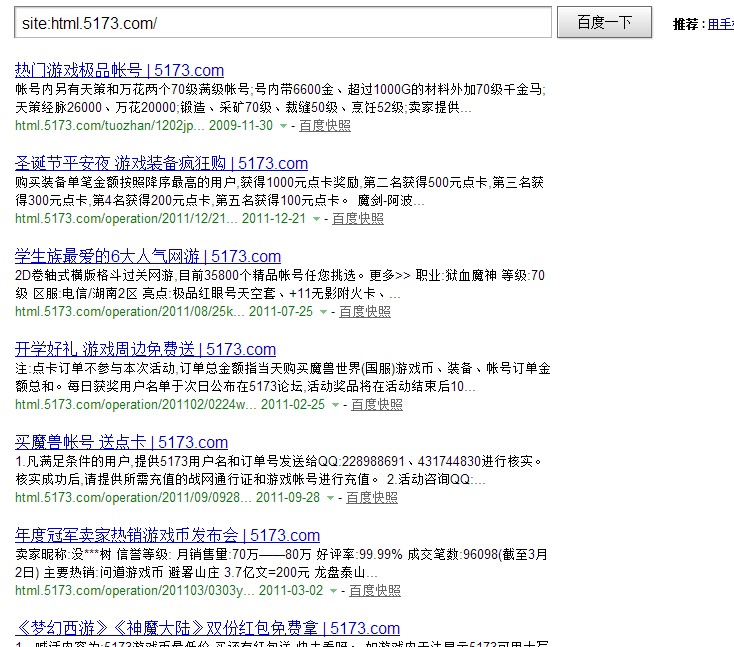Screen dimensions: 734x647
Task: Click snippet text starting 帐号内另有天策和万花
Action: tap(280, 98)
